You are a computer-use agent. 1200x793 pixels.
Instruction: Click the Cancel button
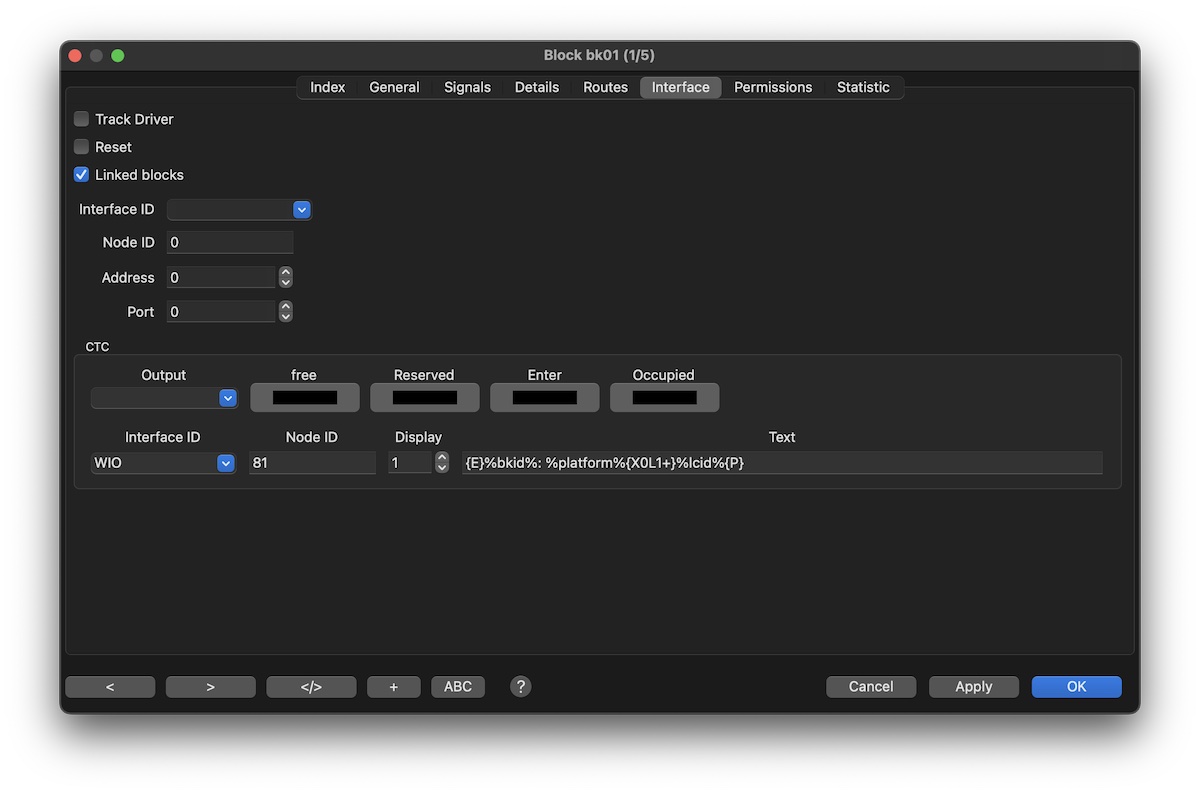click(870, 687)
